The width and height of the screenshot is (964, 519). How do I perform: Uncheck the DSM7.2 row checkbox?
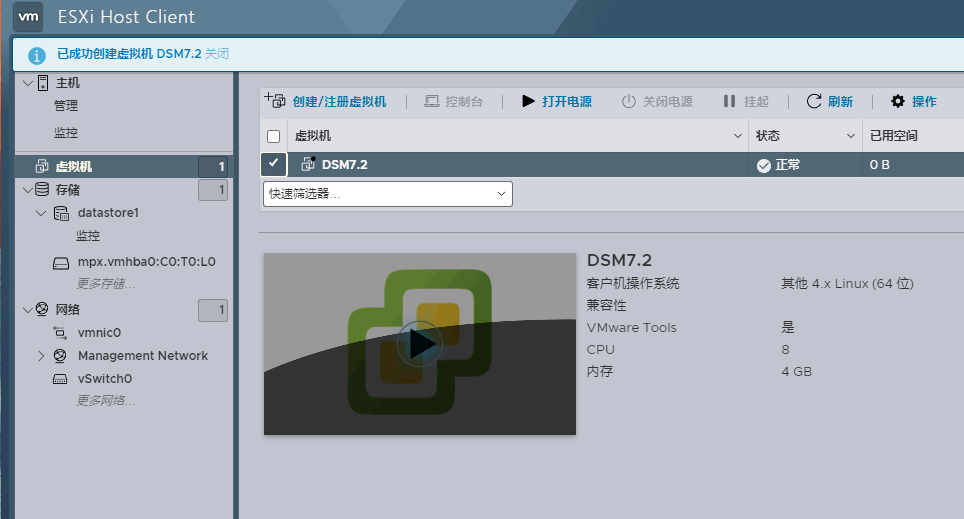point(274,164)
